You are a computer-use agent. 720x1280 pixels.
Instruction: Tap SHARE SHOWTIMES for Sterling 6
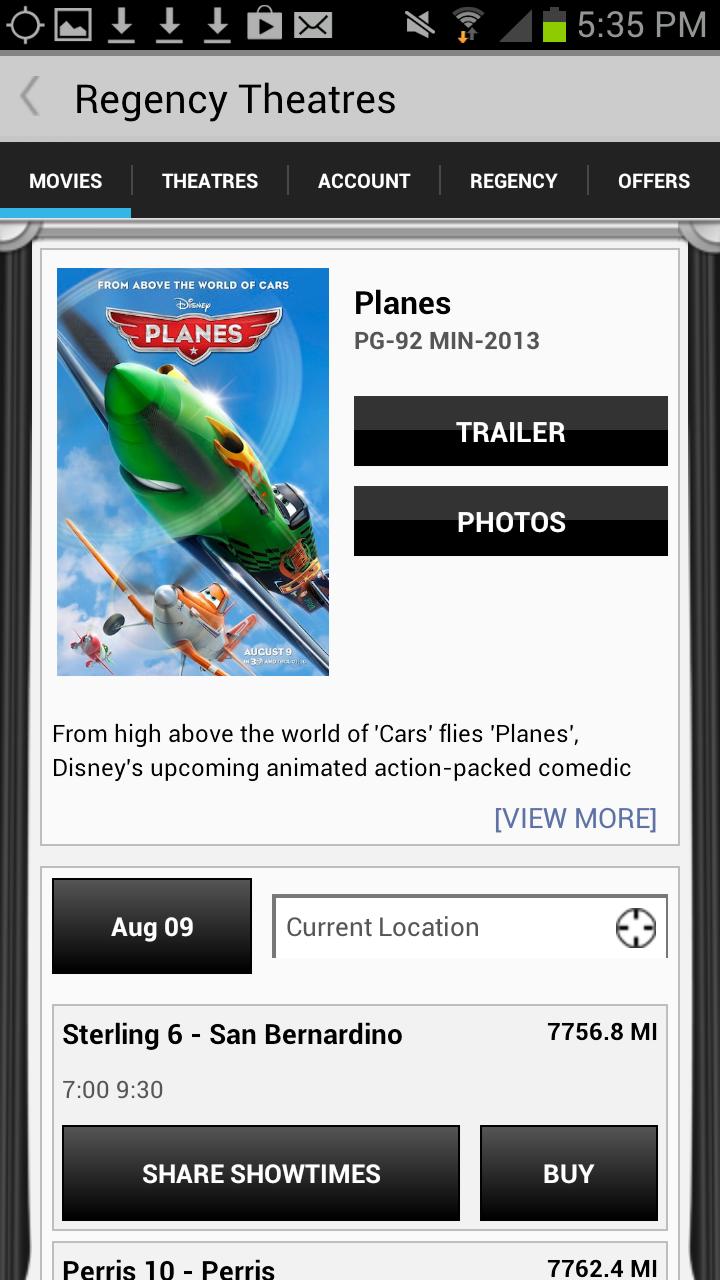pyautogui.click(x=261, y=1173)
